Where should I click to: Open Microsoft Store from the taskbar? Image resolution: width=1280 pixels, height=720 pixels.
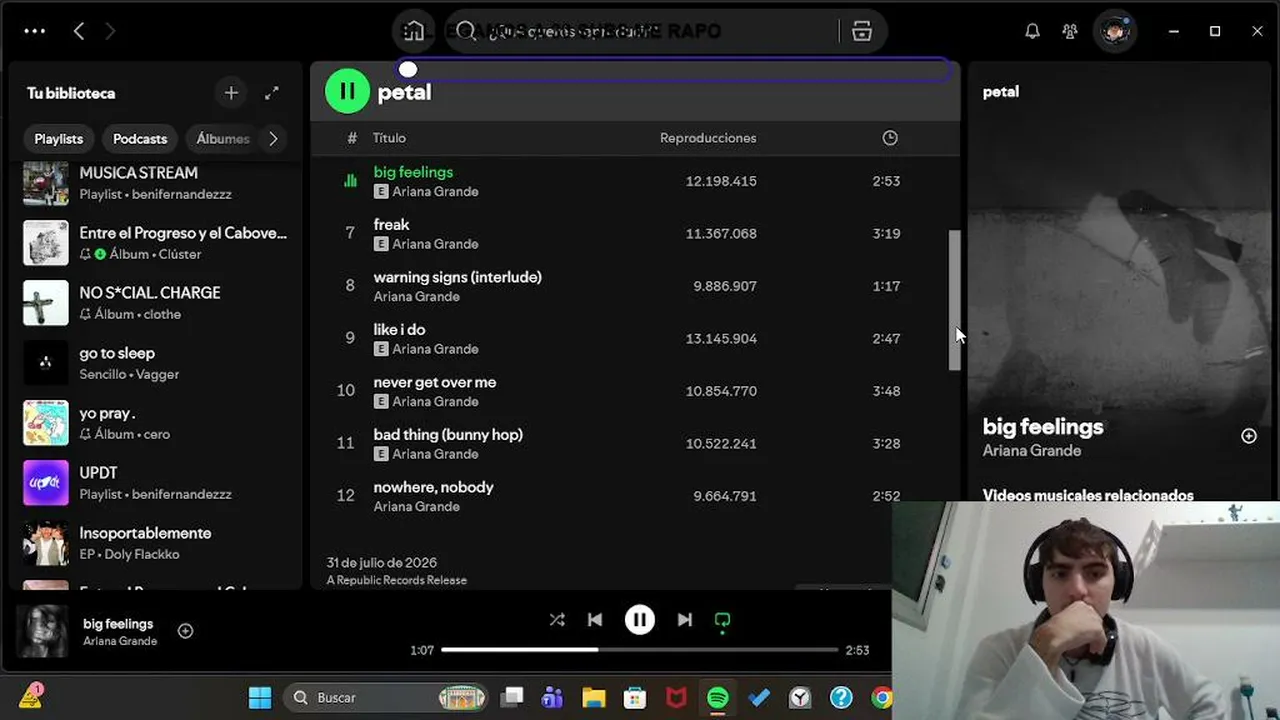pos(635,697)
